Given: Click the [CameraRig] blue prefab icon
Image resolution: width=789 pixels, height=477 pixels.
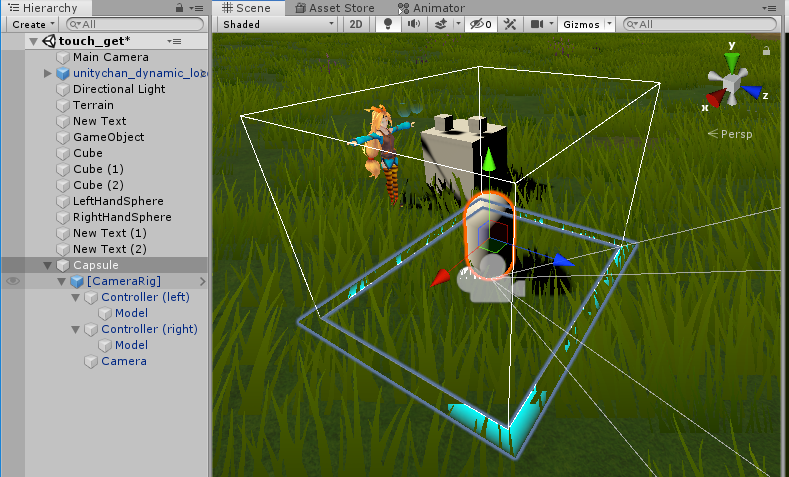Looking at the screenshot, I should [77, 281].
